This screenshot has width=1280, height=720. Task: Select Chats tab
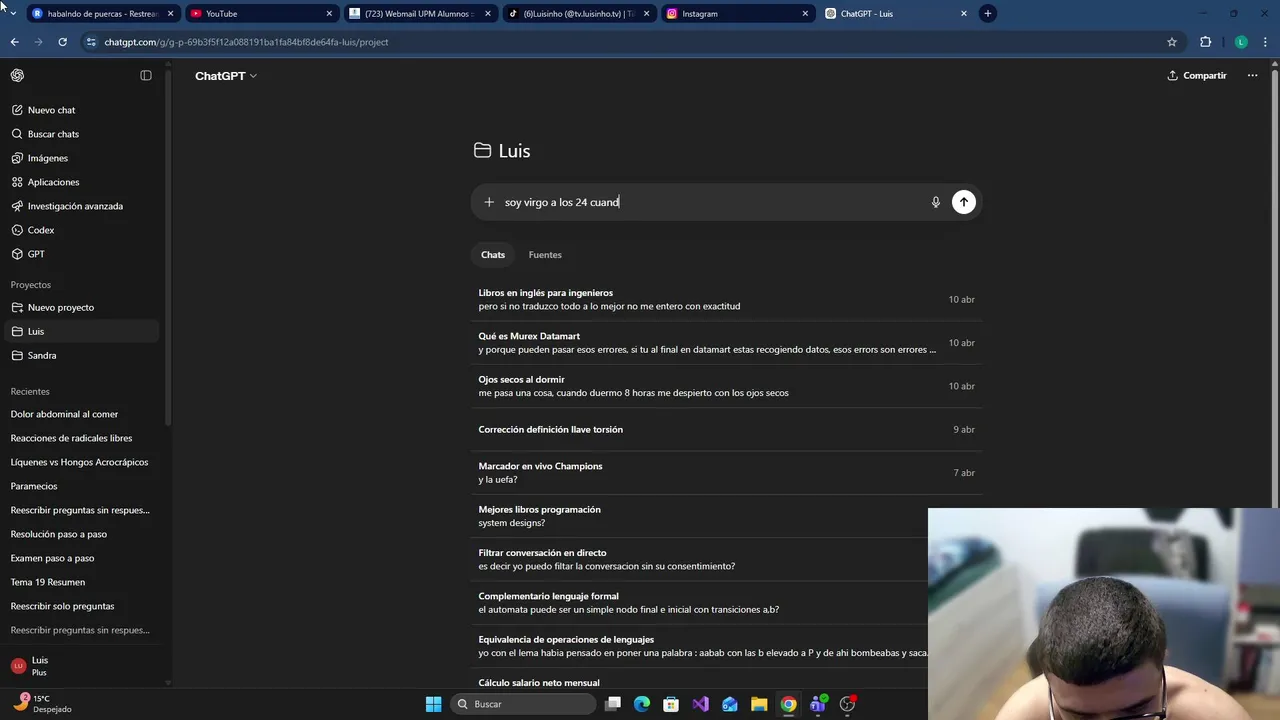pyautogui.click(x=493, y=255)
